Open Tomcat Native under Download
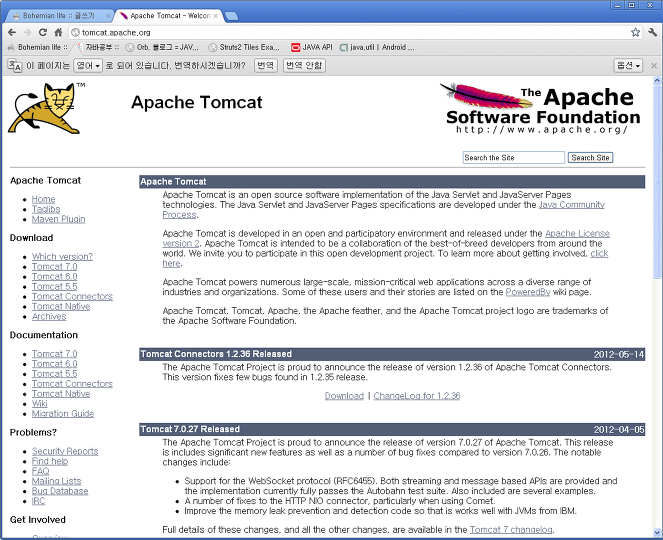The height and width of the screenshot is (540, 663). (61, 307)
